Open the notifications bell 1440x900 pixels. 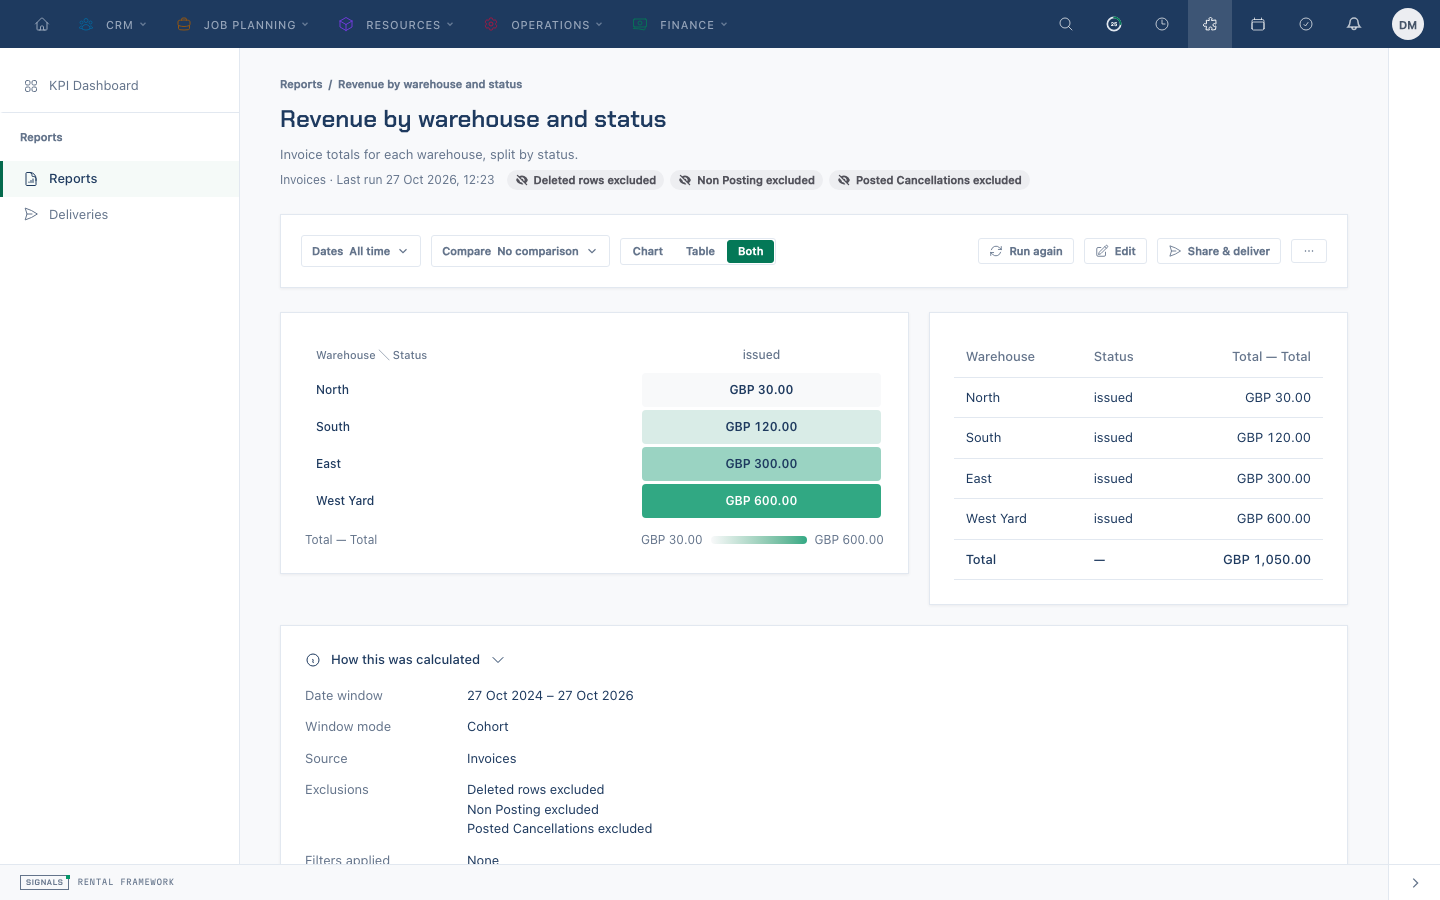(1354, 24)
